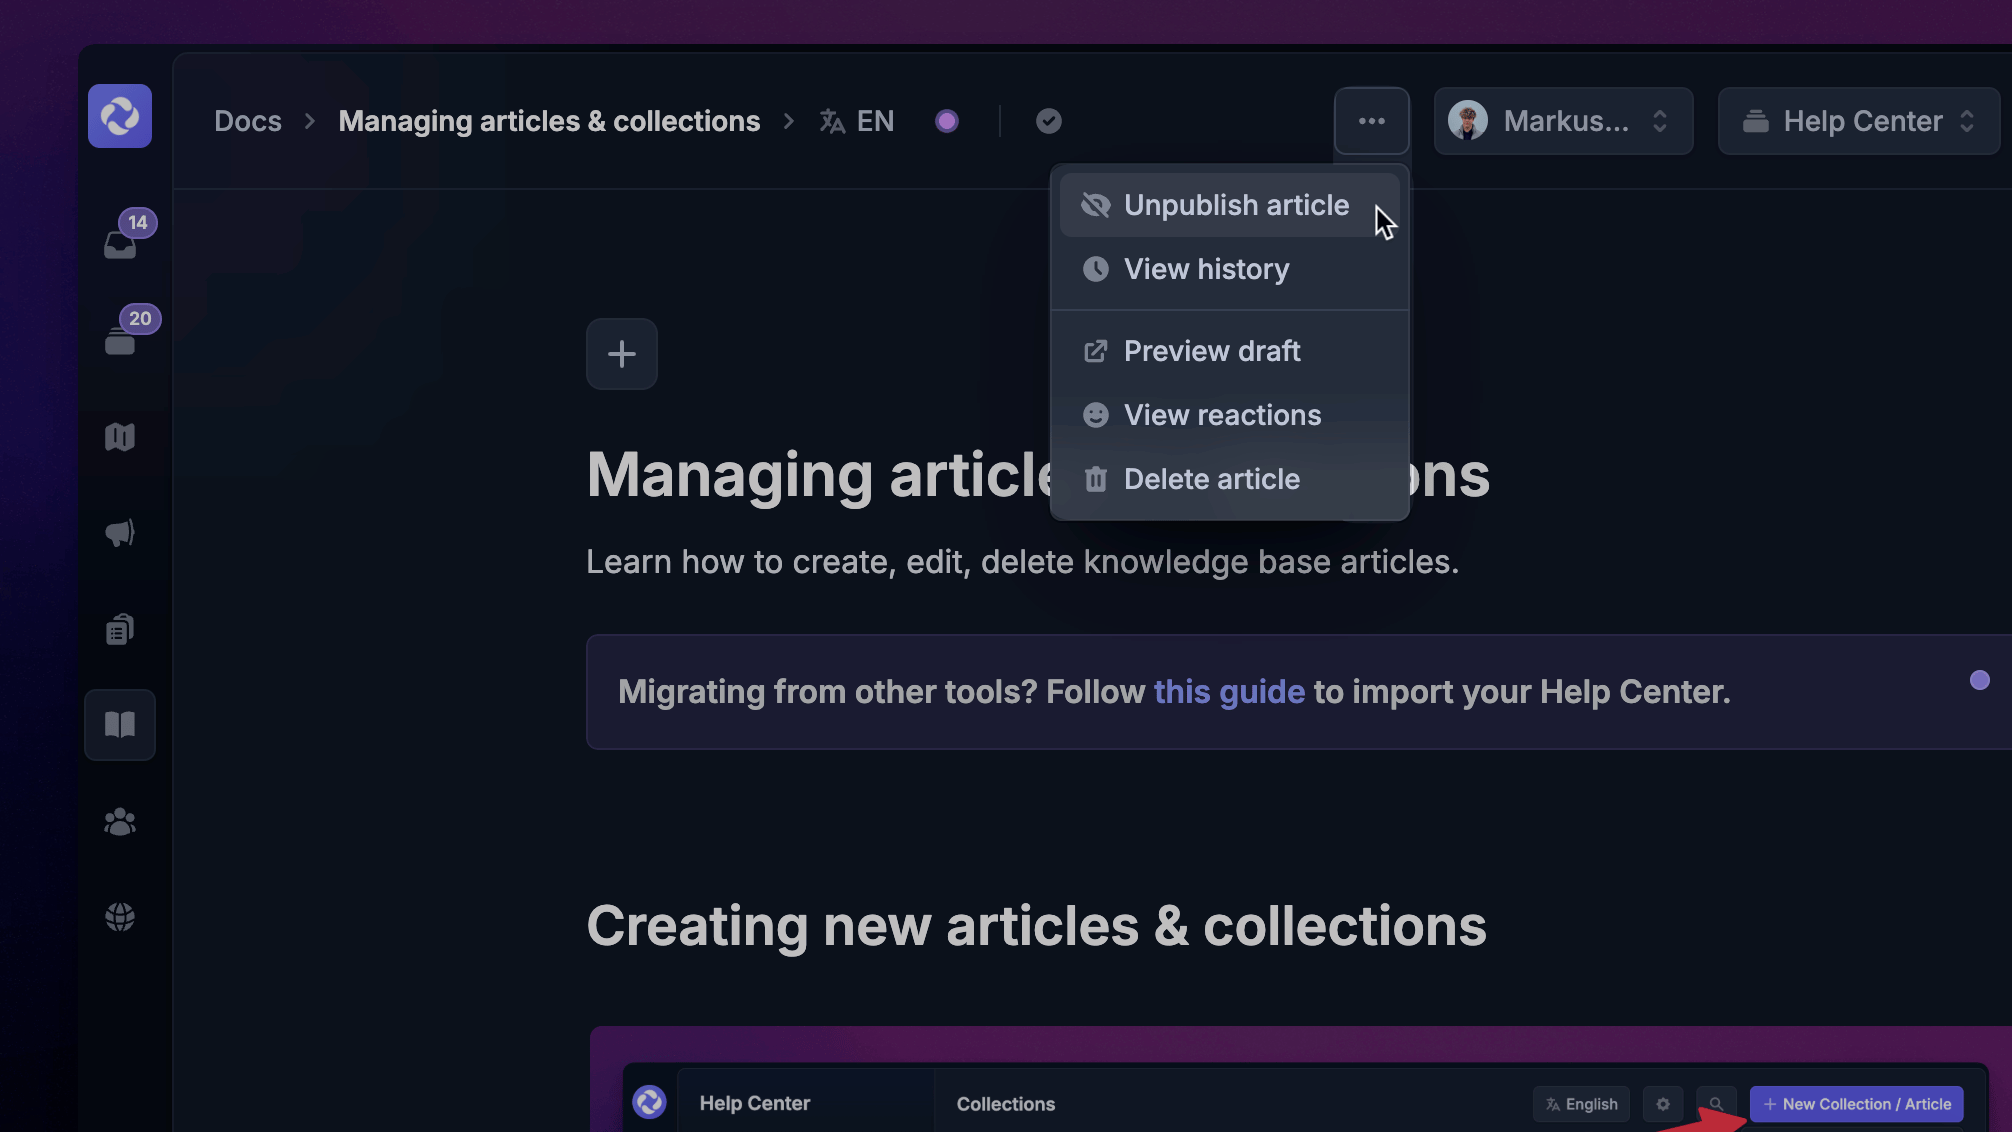The width and height of the screenshot is (2012, 1132).
Task: Select the knowledge base book icon
Action: pyautogui.click(x=120, y=724)
